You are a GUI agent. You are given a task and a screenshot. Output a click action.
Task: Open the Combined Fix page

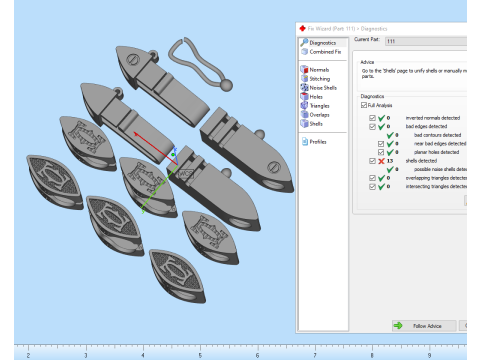(x=321, y=52)
